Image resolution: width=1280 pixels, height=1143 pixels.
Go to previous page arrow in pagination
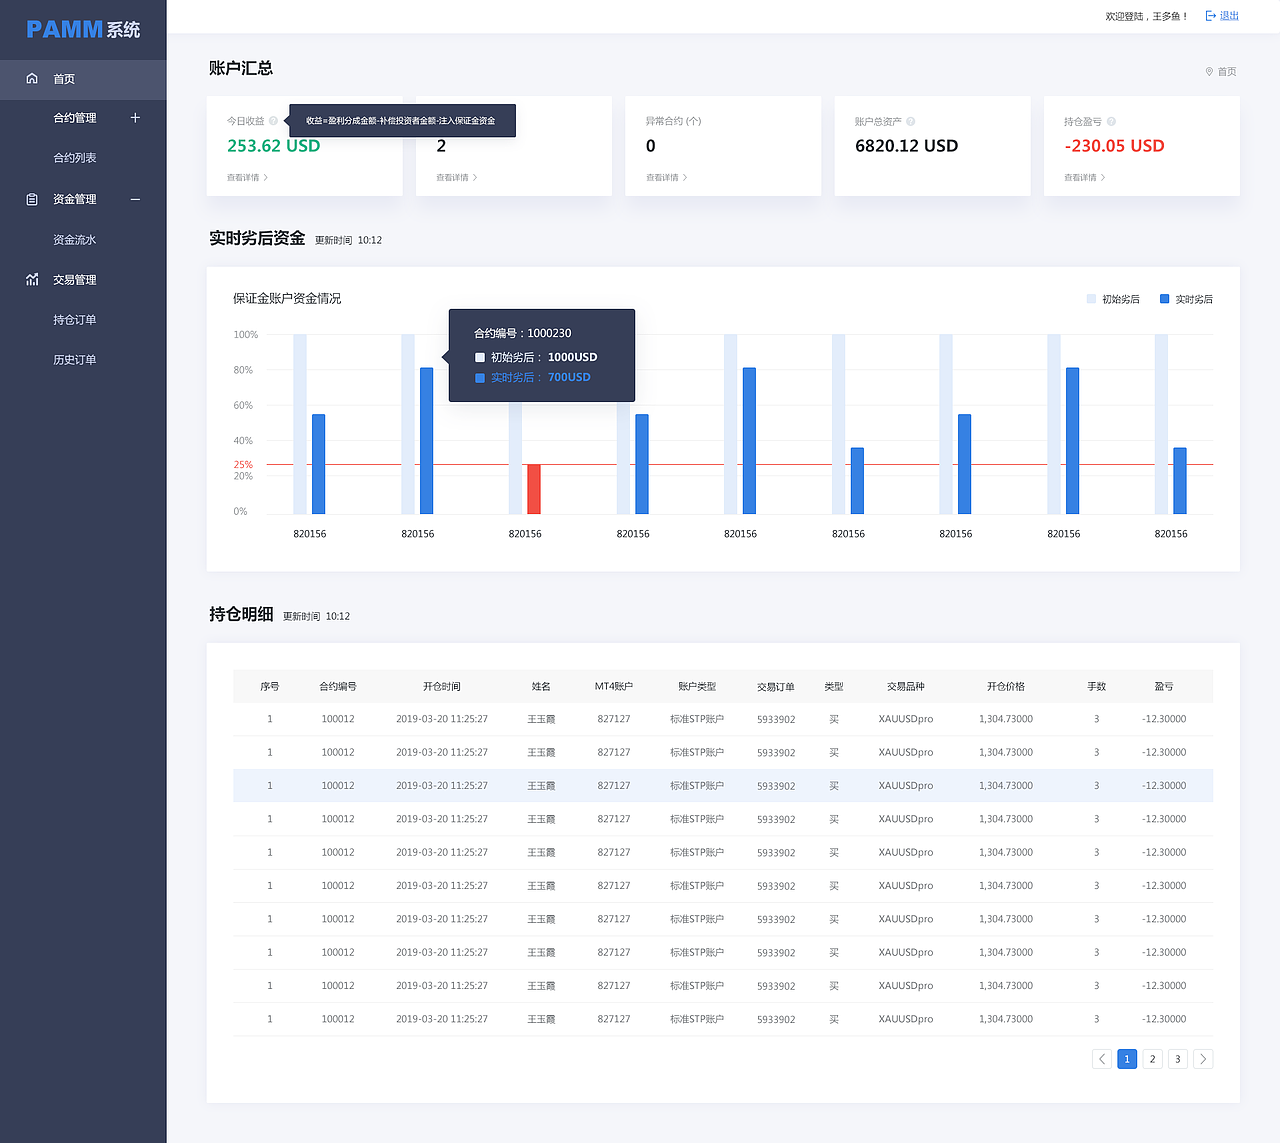point(1102,1059)
